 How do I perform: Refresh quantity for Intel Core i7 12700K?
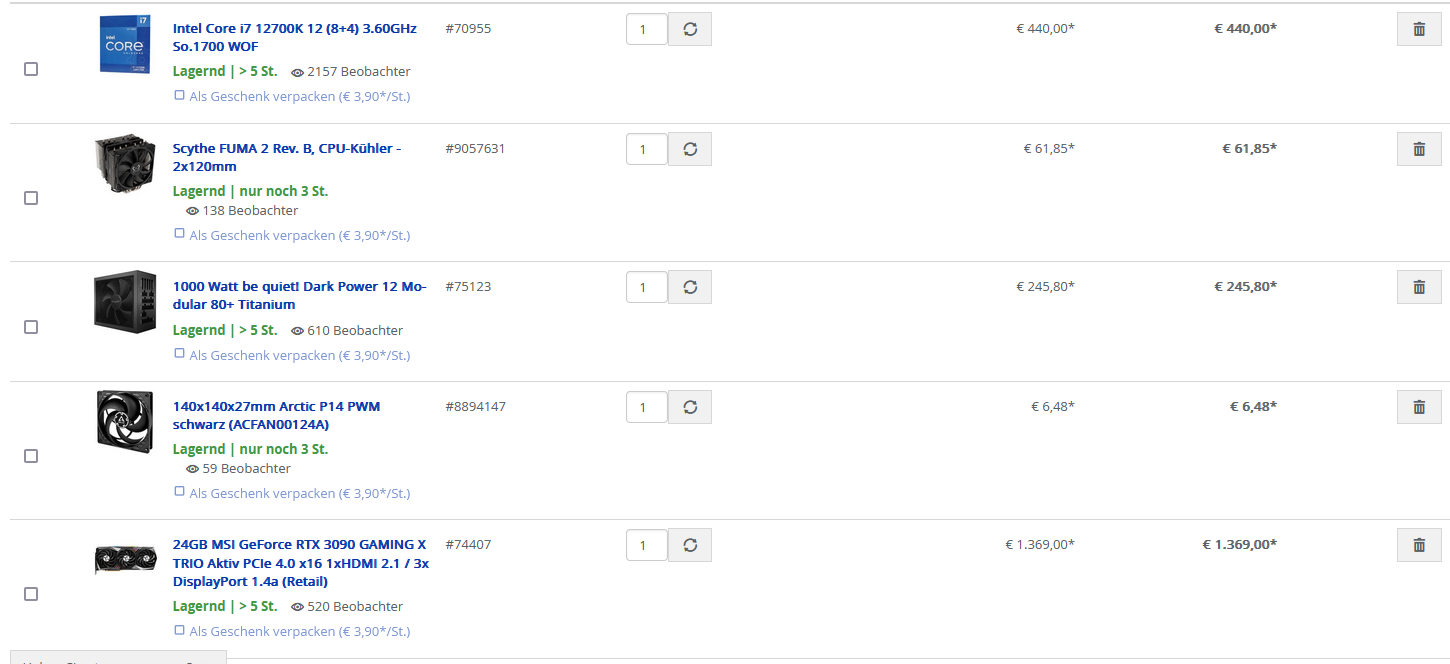[x=690, y=29]
